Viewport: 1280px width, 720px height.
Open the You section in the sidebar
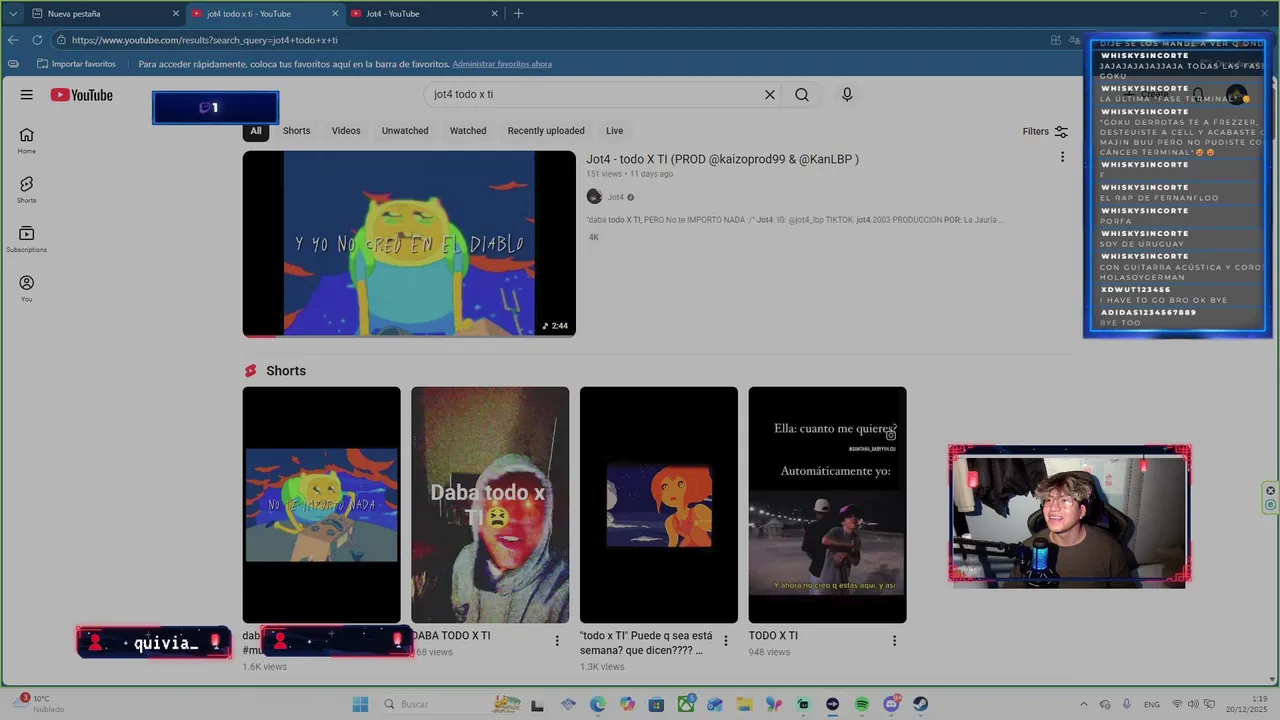click(x=27, y=289)
